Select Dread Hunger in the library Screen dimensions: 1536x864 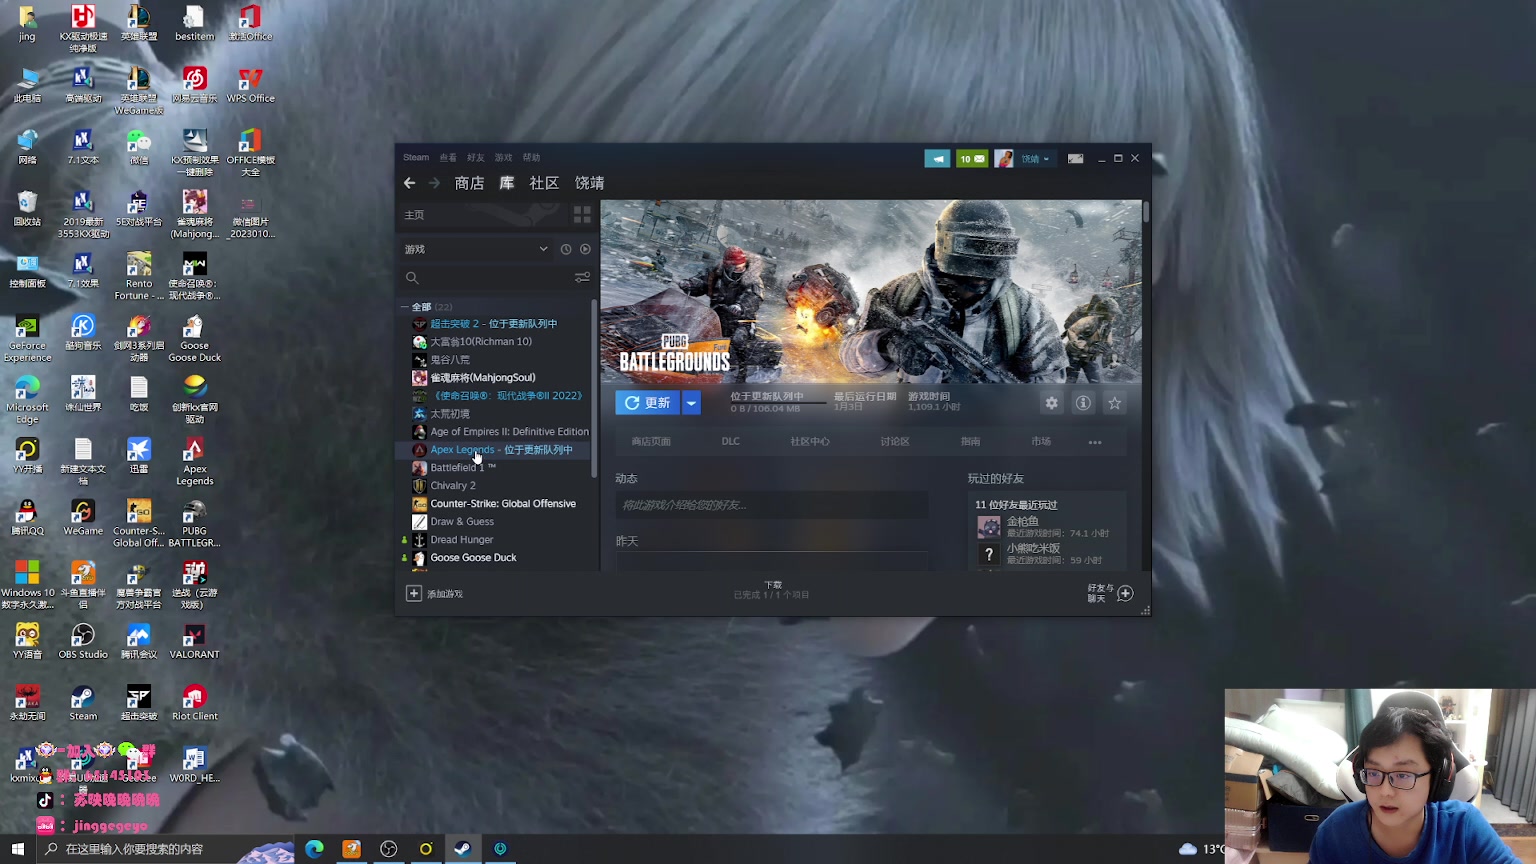point(462,540)
